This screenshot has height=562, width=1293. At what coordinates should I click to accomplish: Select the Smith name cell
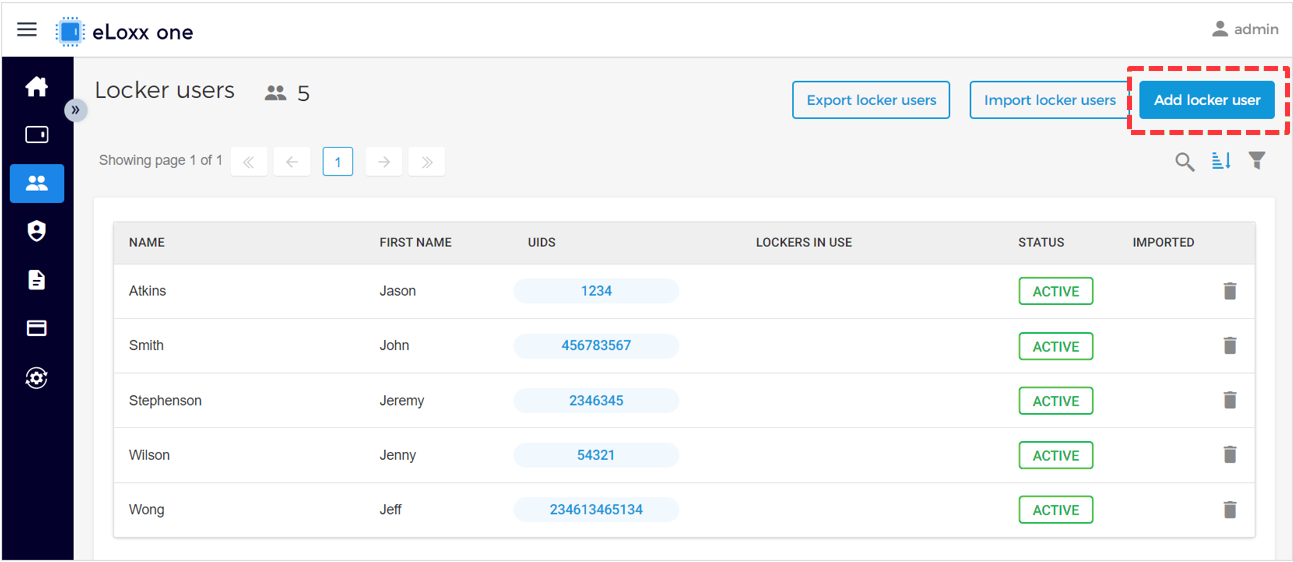pyautogui.click(x=146, y=345)
